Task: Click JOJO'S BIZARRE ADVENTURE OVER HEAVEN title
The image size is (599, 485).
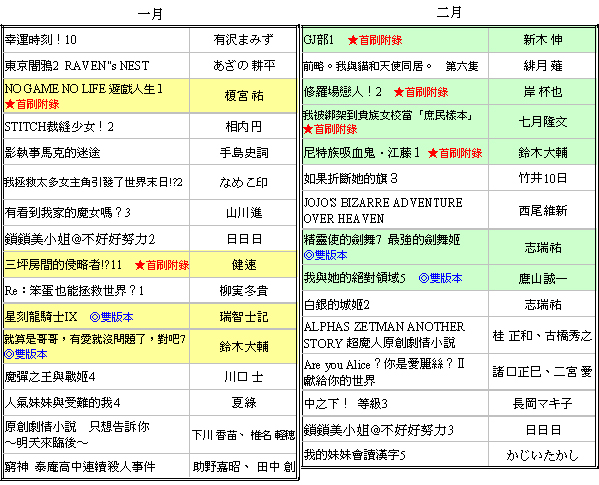Action: (383, 210)
